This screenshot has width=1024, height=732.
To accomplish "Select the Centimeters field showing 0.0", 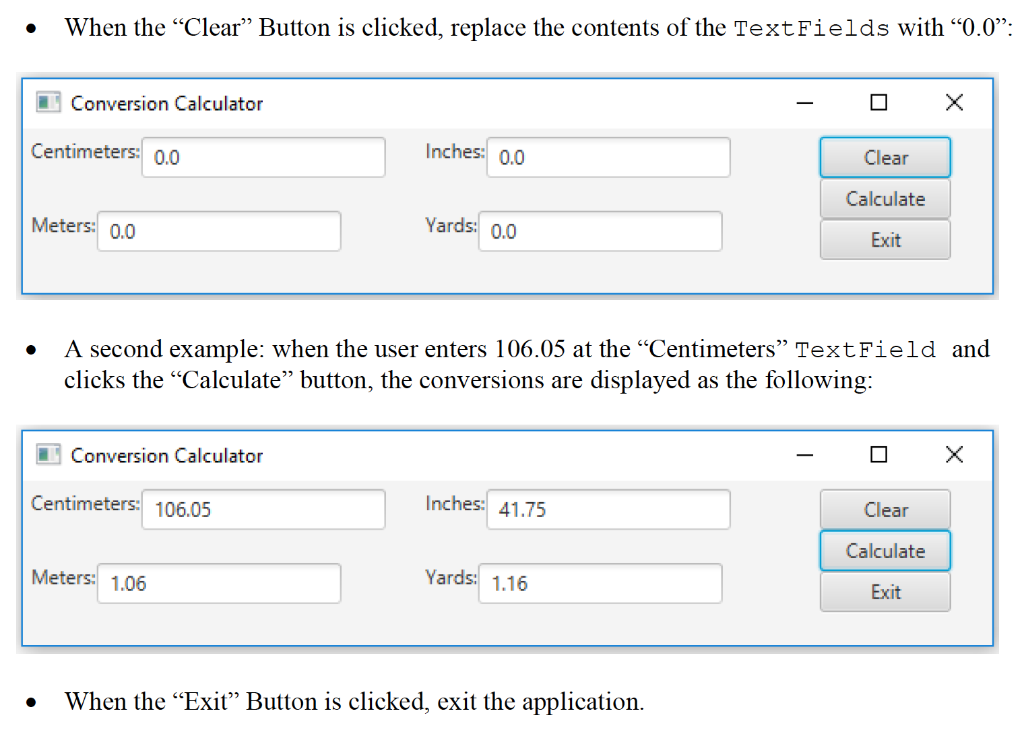I will click(263, 157).
